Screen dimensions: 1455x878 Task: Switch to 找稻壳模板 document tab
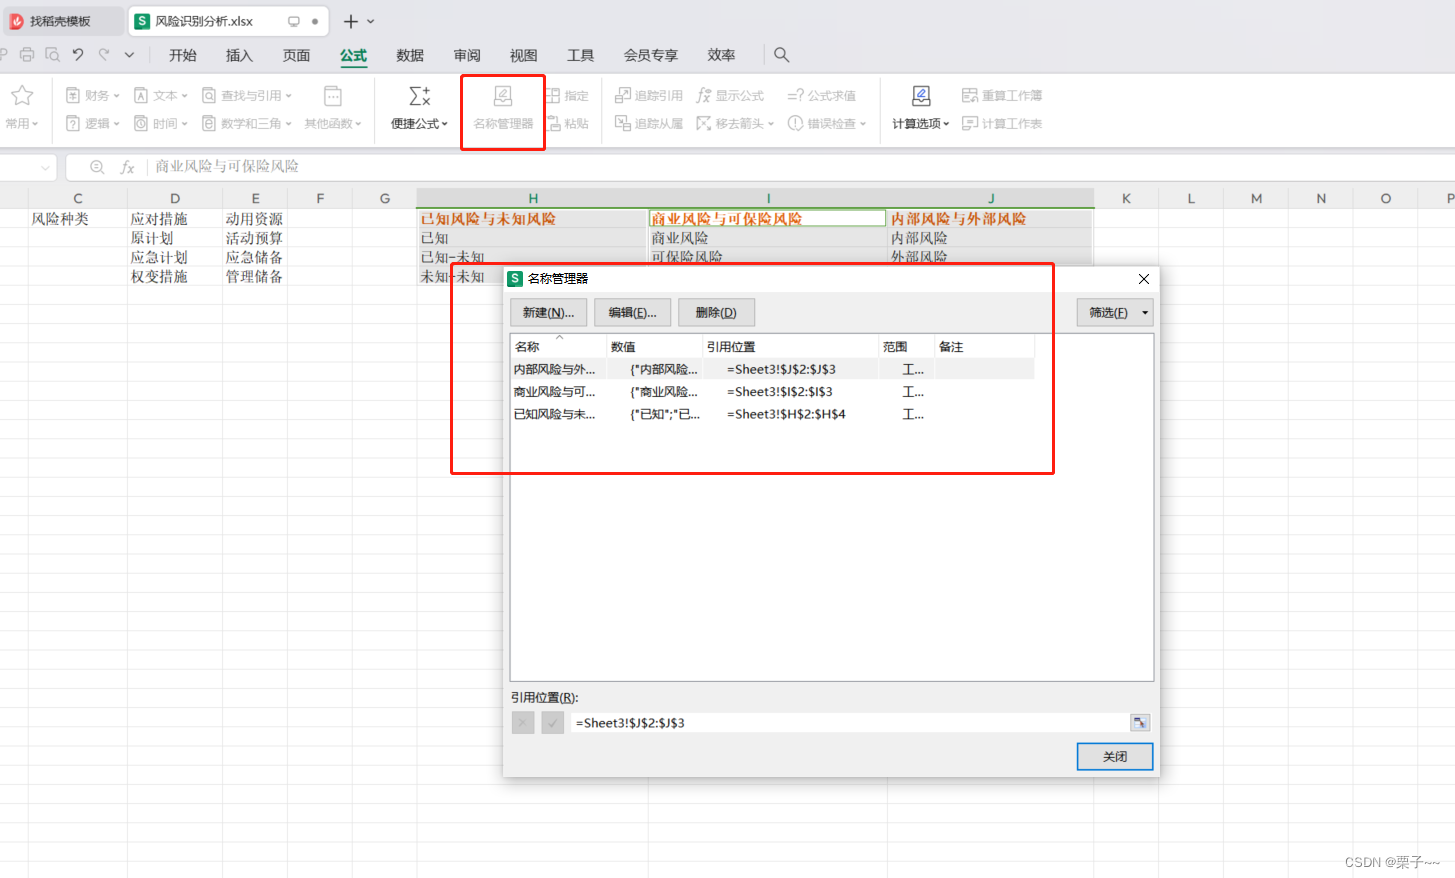point(62,21)
